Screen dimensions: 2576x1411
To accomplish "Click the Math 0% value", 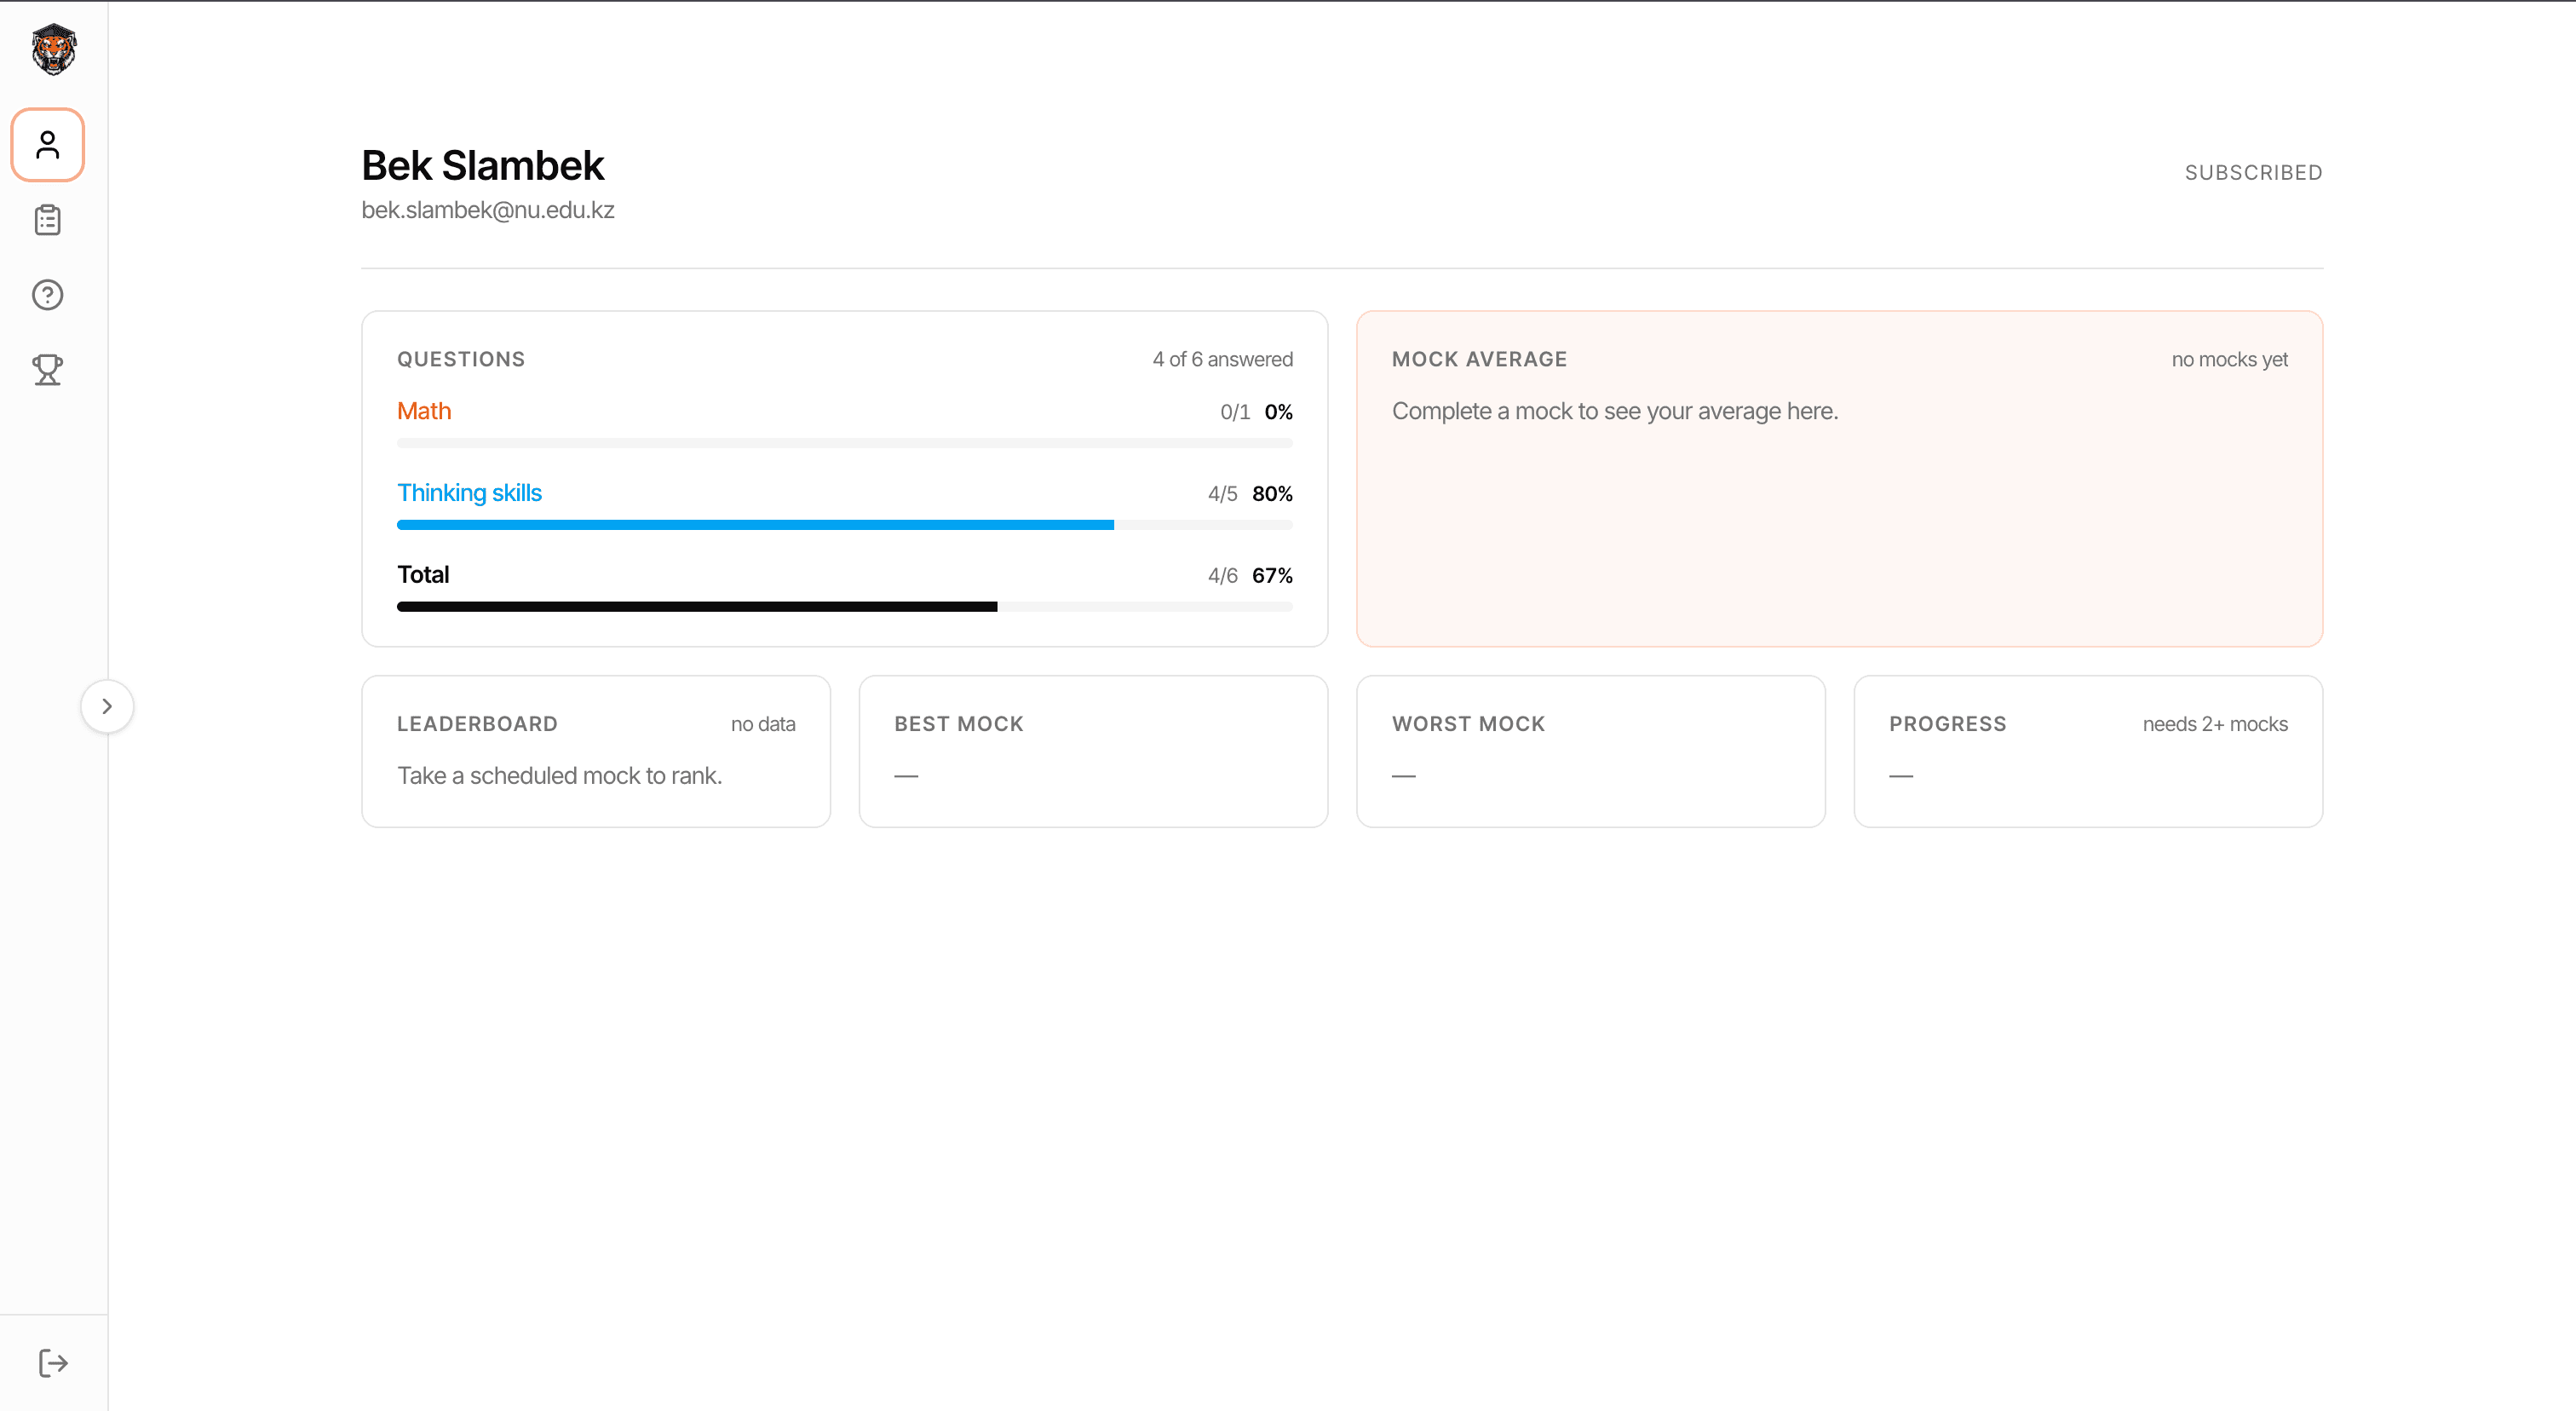I will pos(1278,412).
